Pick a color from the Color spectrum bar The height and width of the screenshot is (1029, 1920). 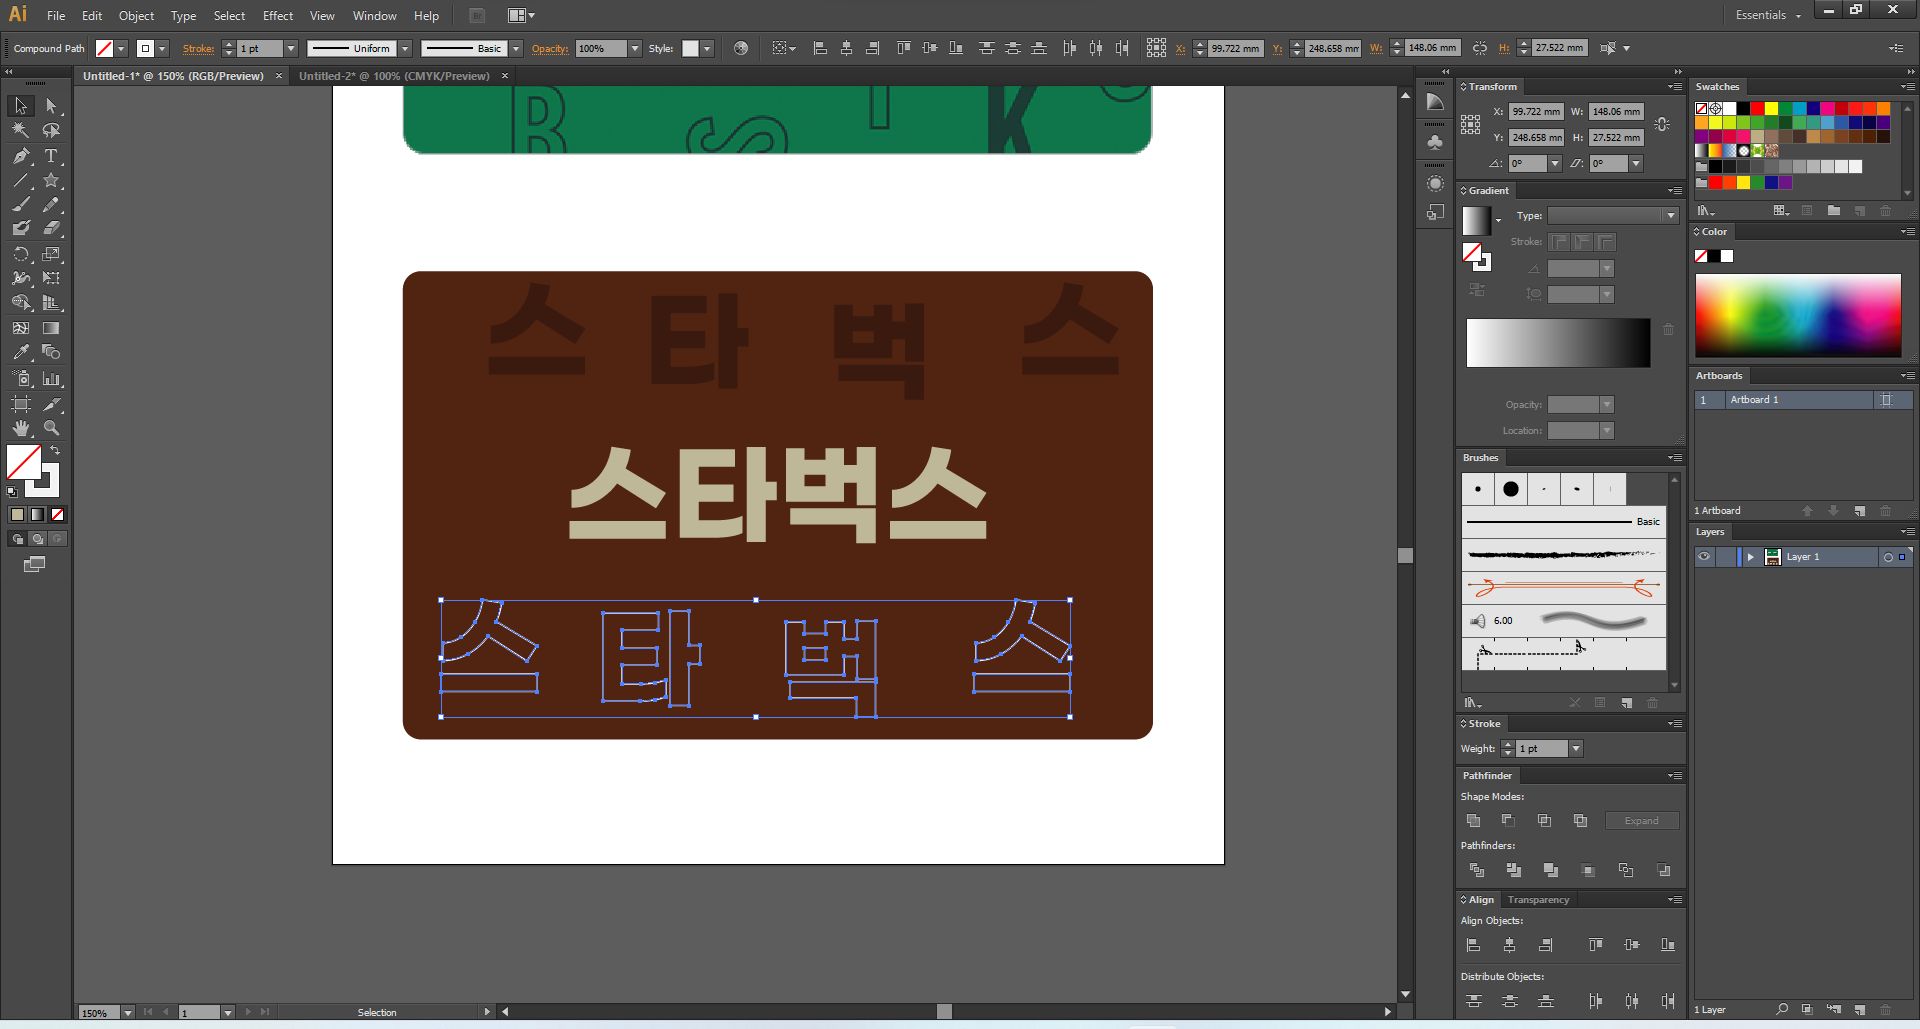(x=1798, y=316)
